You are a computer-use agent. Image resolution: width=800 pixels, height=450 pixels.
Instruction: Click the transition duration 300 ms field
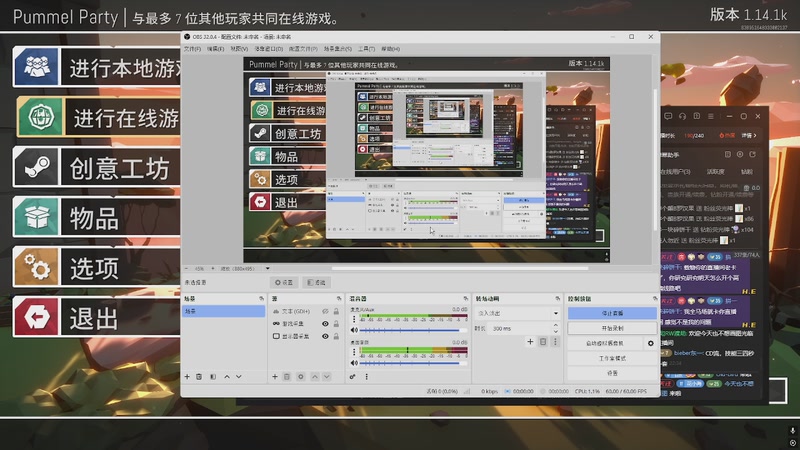pos(520,329)
